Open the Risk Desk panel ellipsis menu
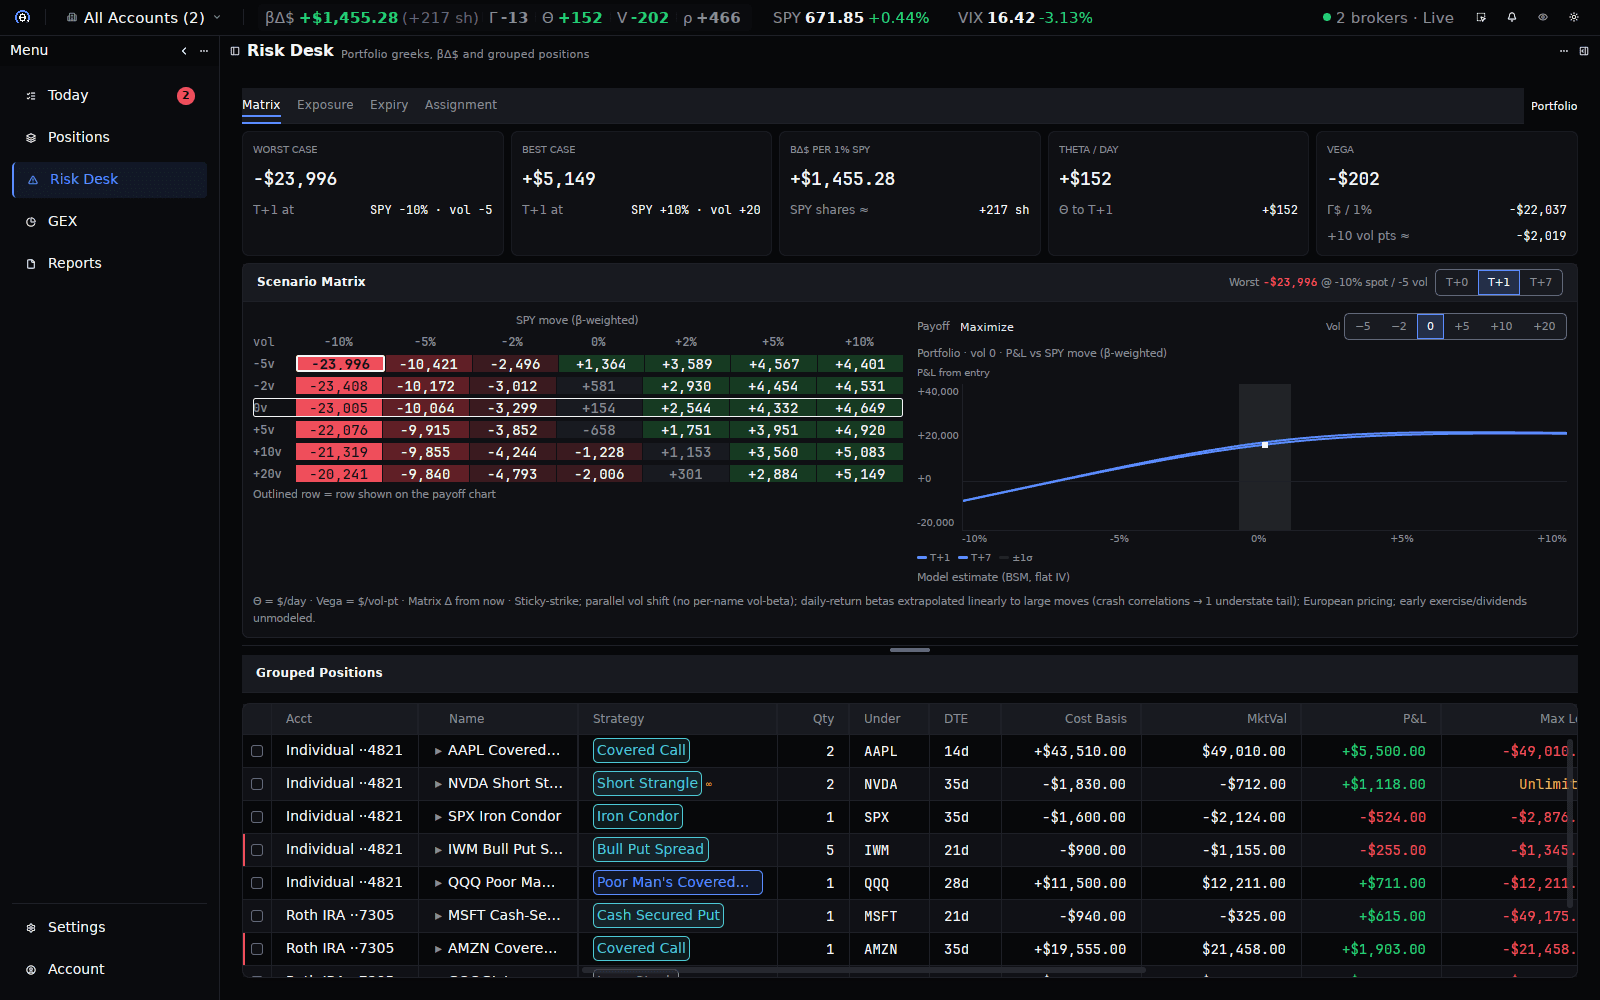Image resolution: width=1600 pixels, height=1000 pixels. 1564,51
